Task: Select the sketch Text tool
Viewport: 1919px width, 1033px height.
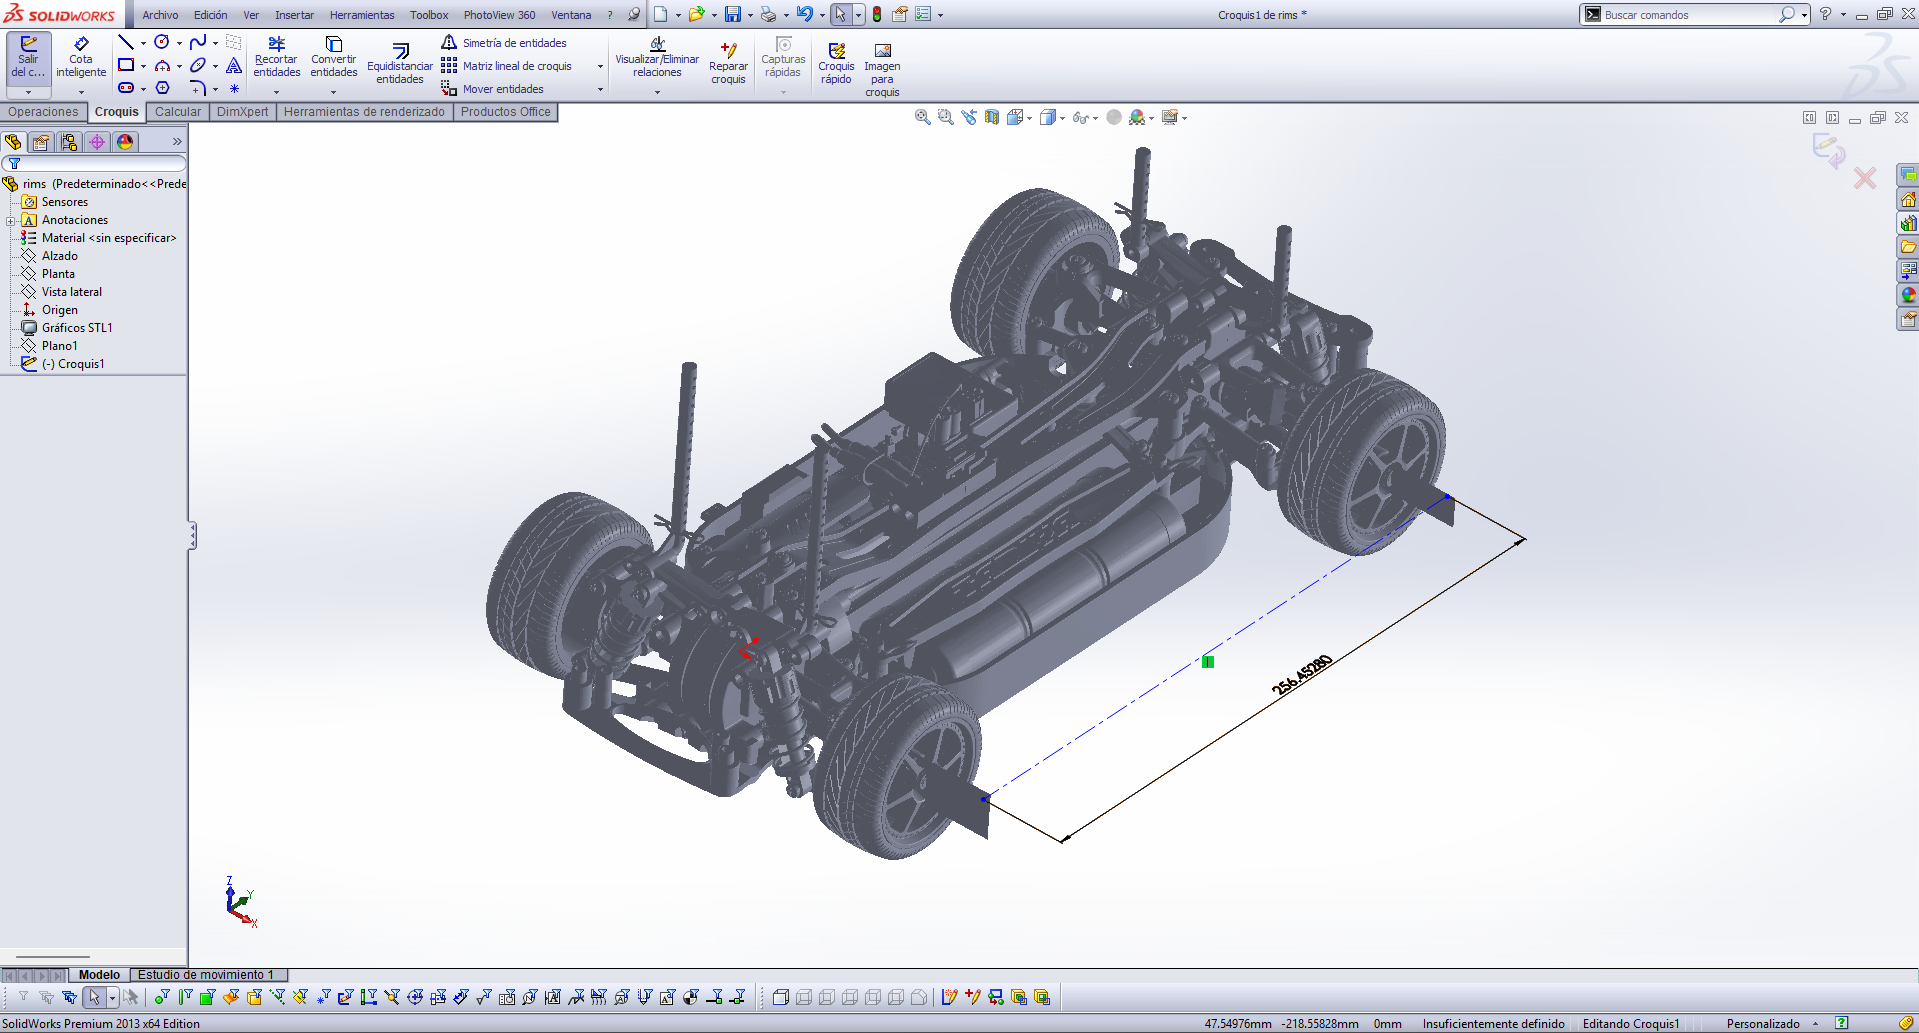Action: [234, 65]
